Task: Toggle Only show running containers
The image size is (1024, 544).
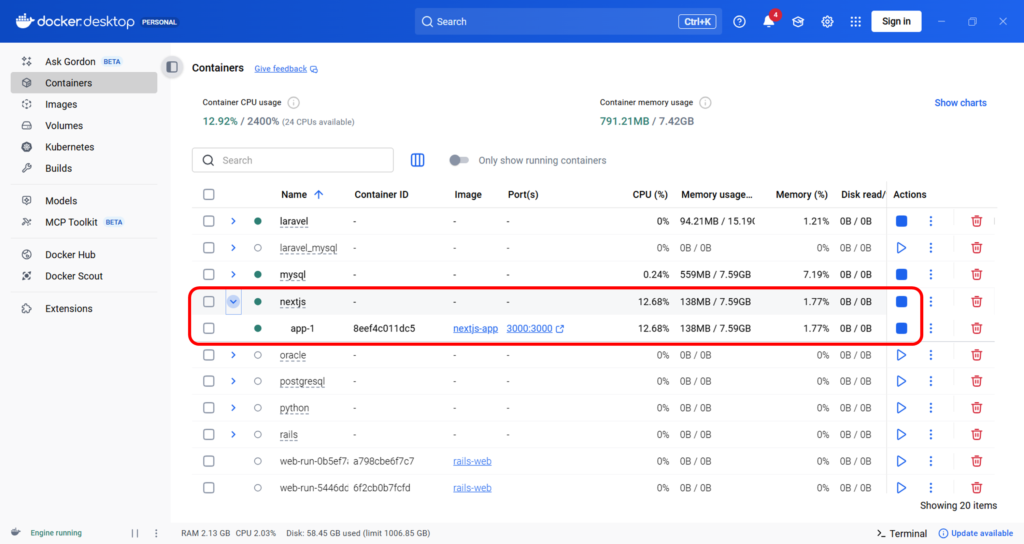Action: click(459, 160)
